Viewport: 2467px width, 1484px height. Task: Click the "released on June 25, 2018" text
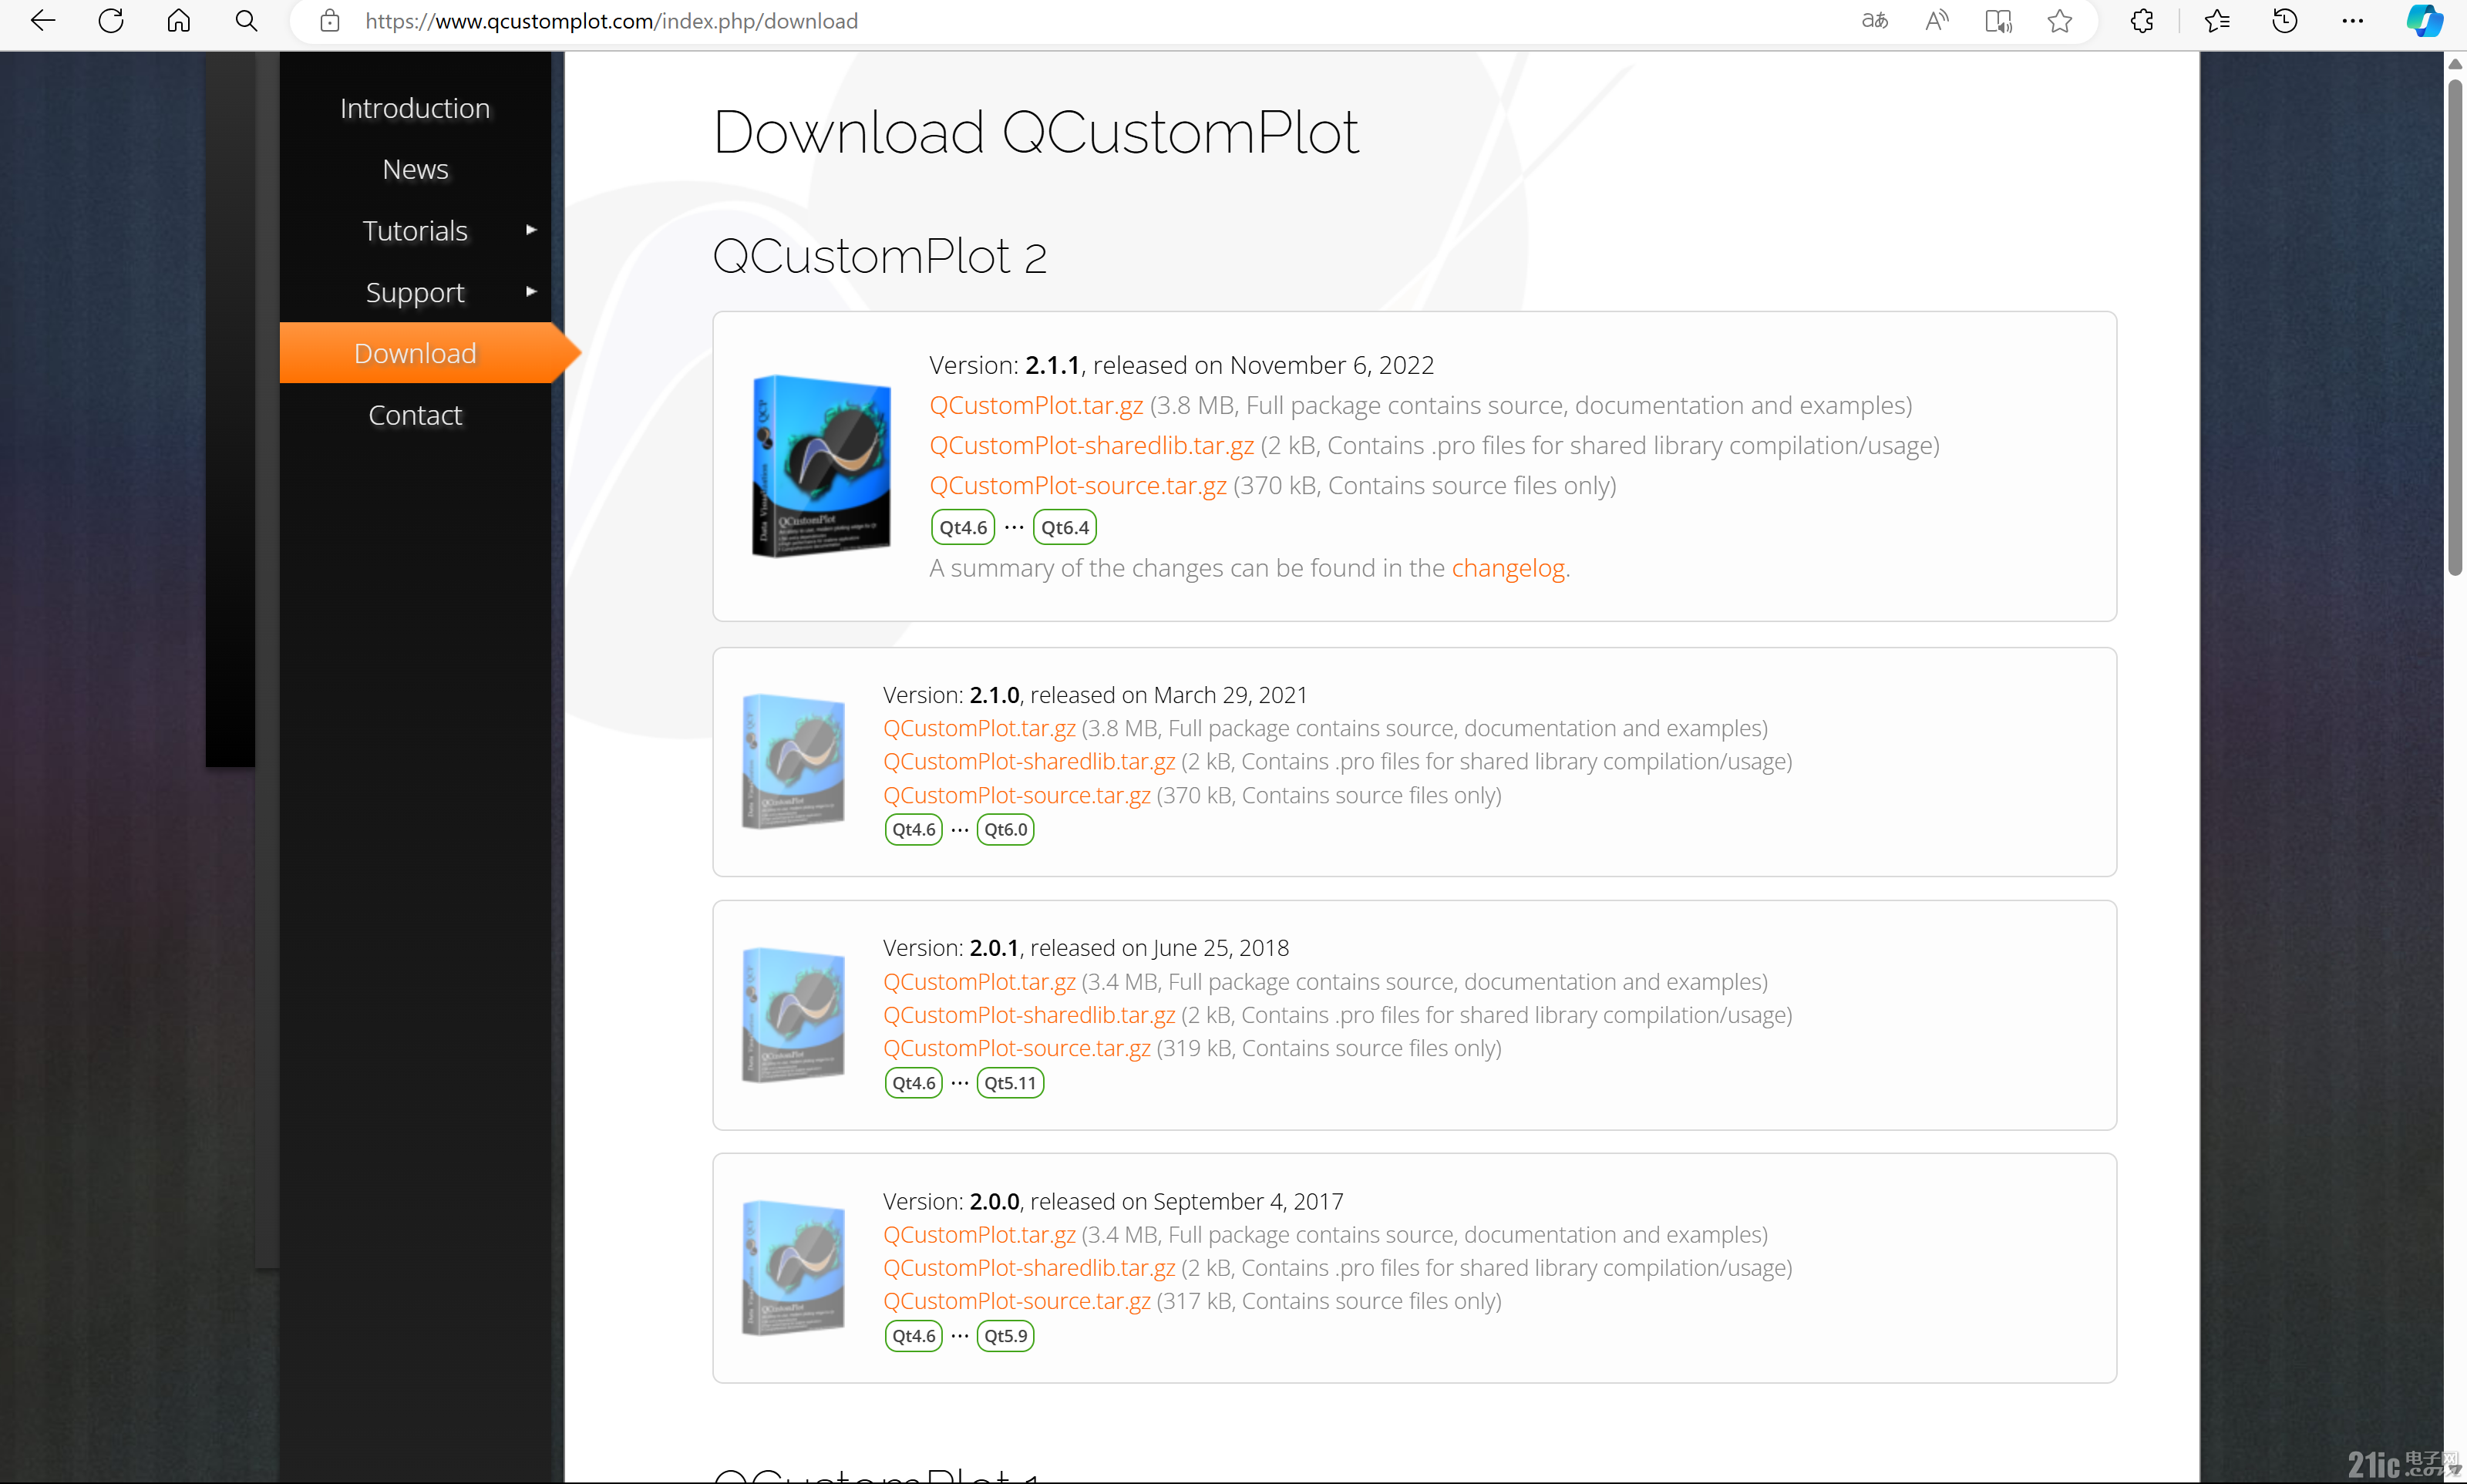[x=1160, y=948]
